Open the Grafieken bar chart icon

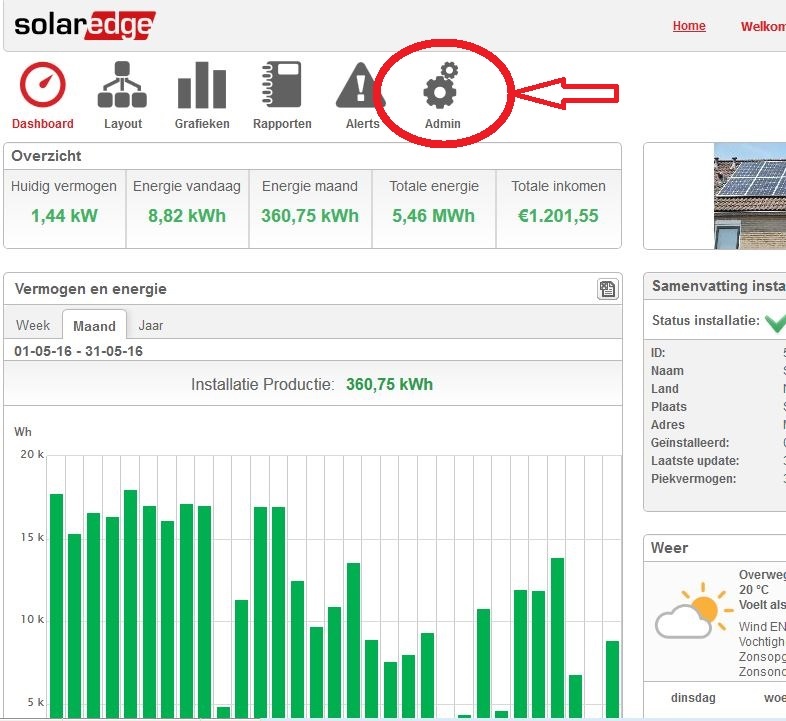[x=201, y=86]
